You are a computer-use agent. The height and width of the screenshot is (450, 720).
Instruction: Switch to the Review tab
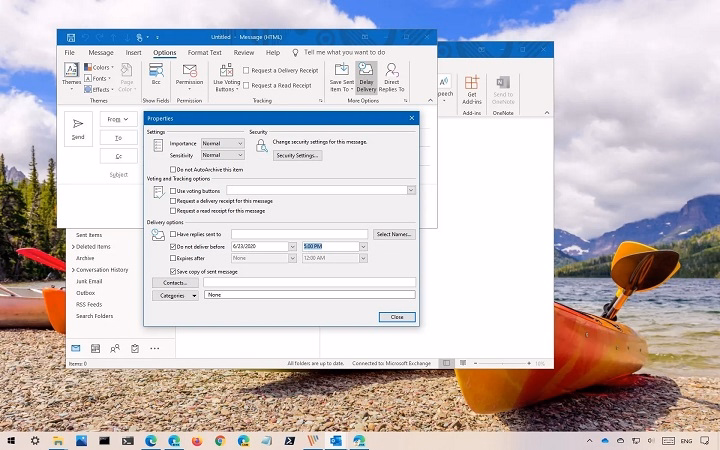pos(244,52)
